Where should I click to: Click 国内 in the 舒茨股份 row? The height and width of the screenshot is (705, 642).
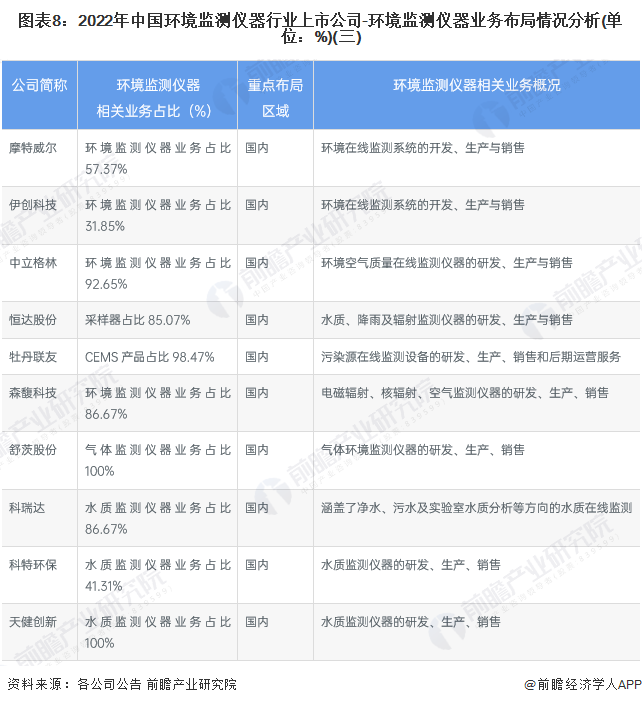click(257, 450)
